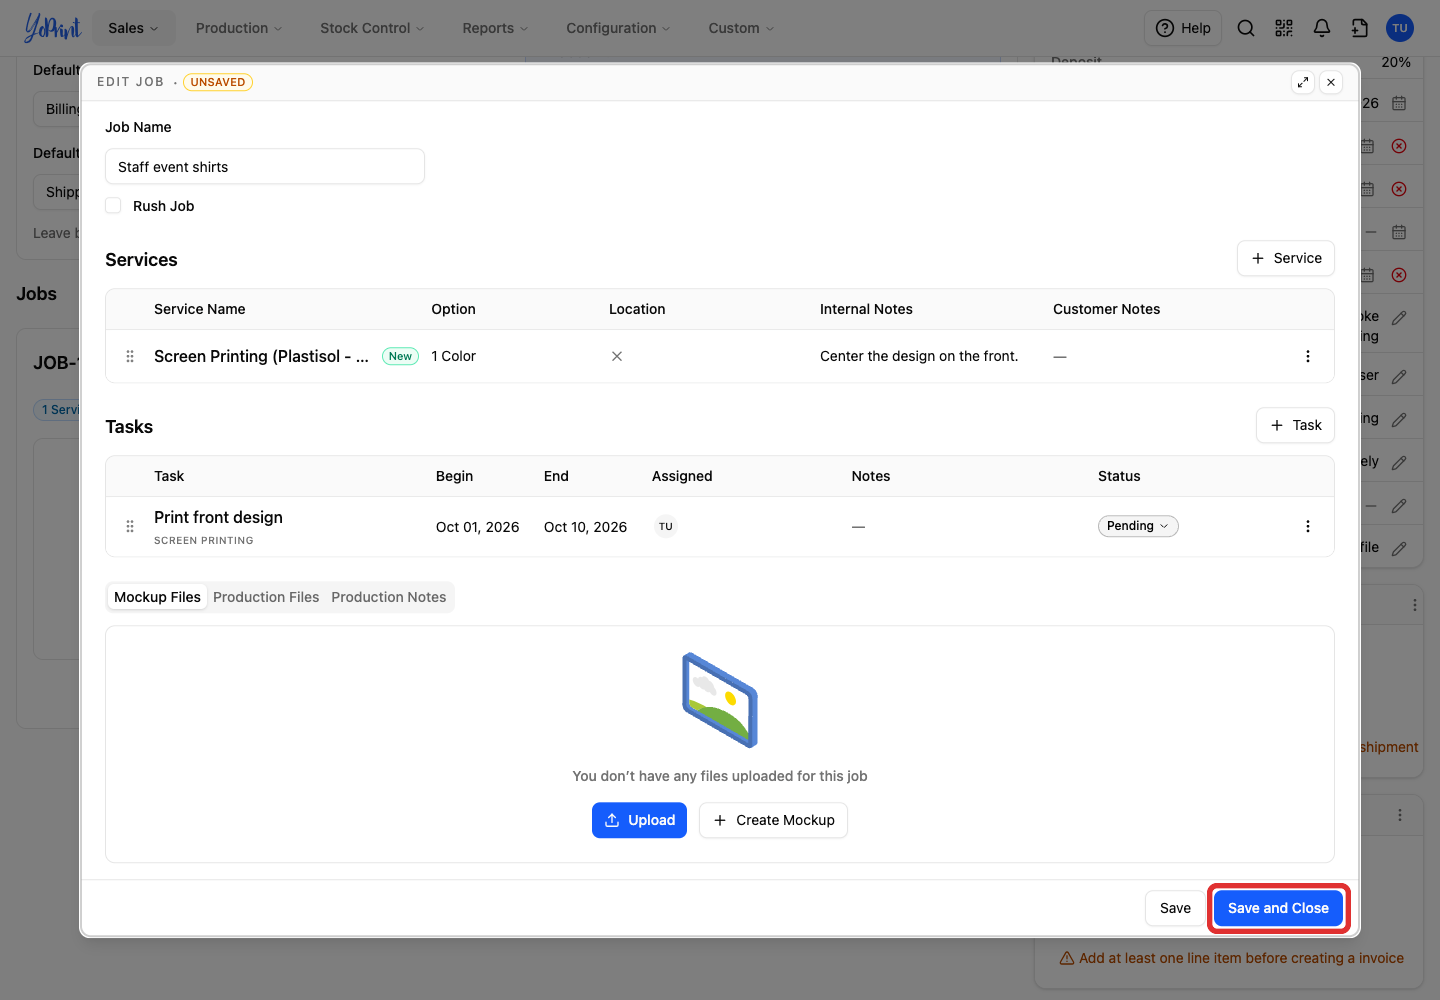Grab the Print front design task drag handle
The image size is (1440, 1000).
(130, 526)
